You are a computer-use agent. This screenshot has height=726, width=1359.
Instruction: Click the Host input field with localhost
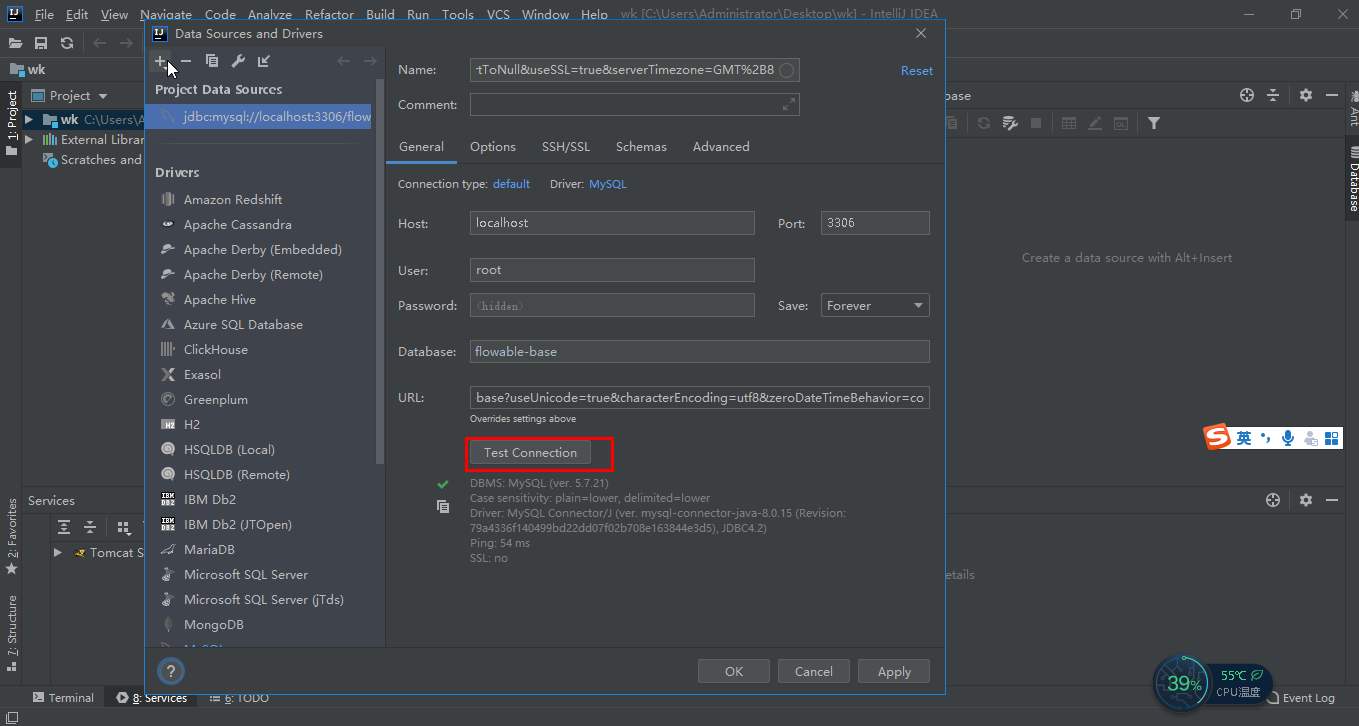[x=612, y=223]
